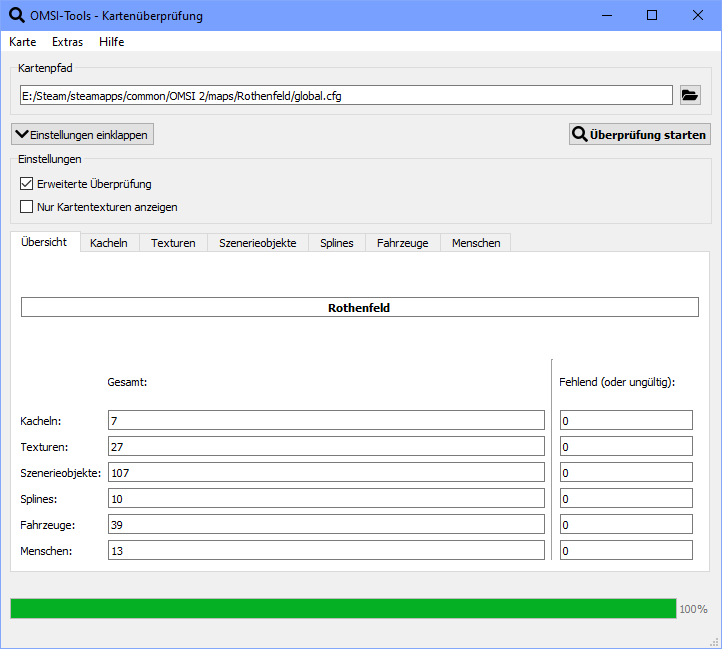This screenshot has width=722, height=649.
Task: Switch to the Kacheln tab
Action: click(x=108, y=243)
